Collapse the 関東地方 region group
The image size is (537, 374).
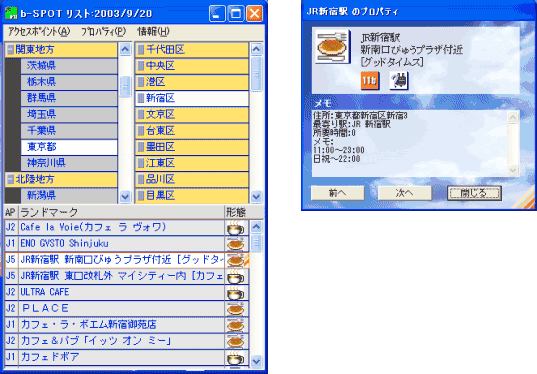(11, 50)
